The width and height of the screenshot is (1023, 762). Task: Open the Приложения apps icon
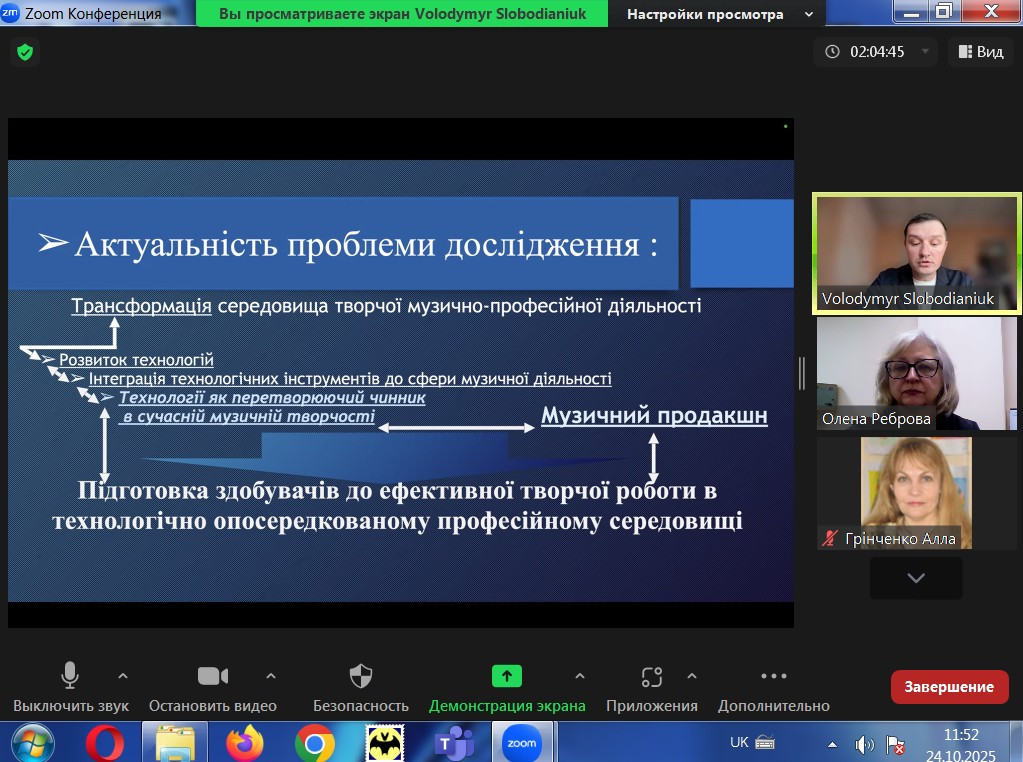(x=651, y=677)
